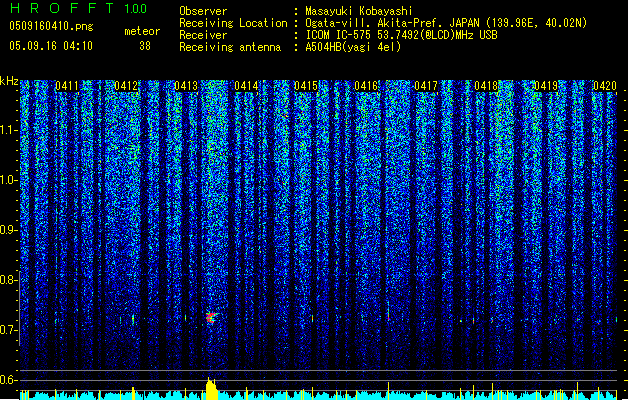Click the 0.7 kHz axis tick label

(x=9, y=330)
